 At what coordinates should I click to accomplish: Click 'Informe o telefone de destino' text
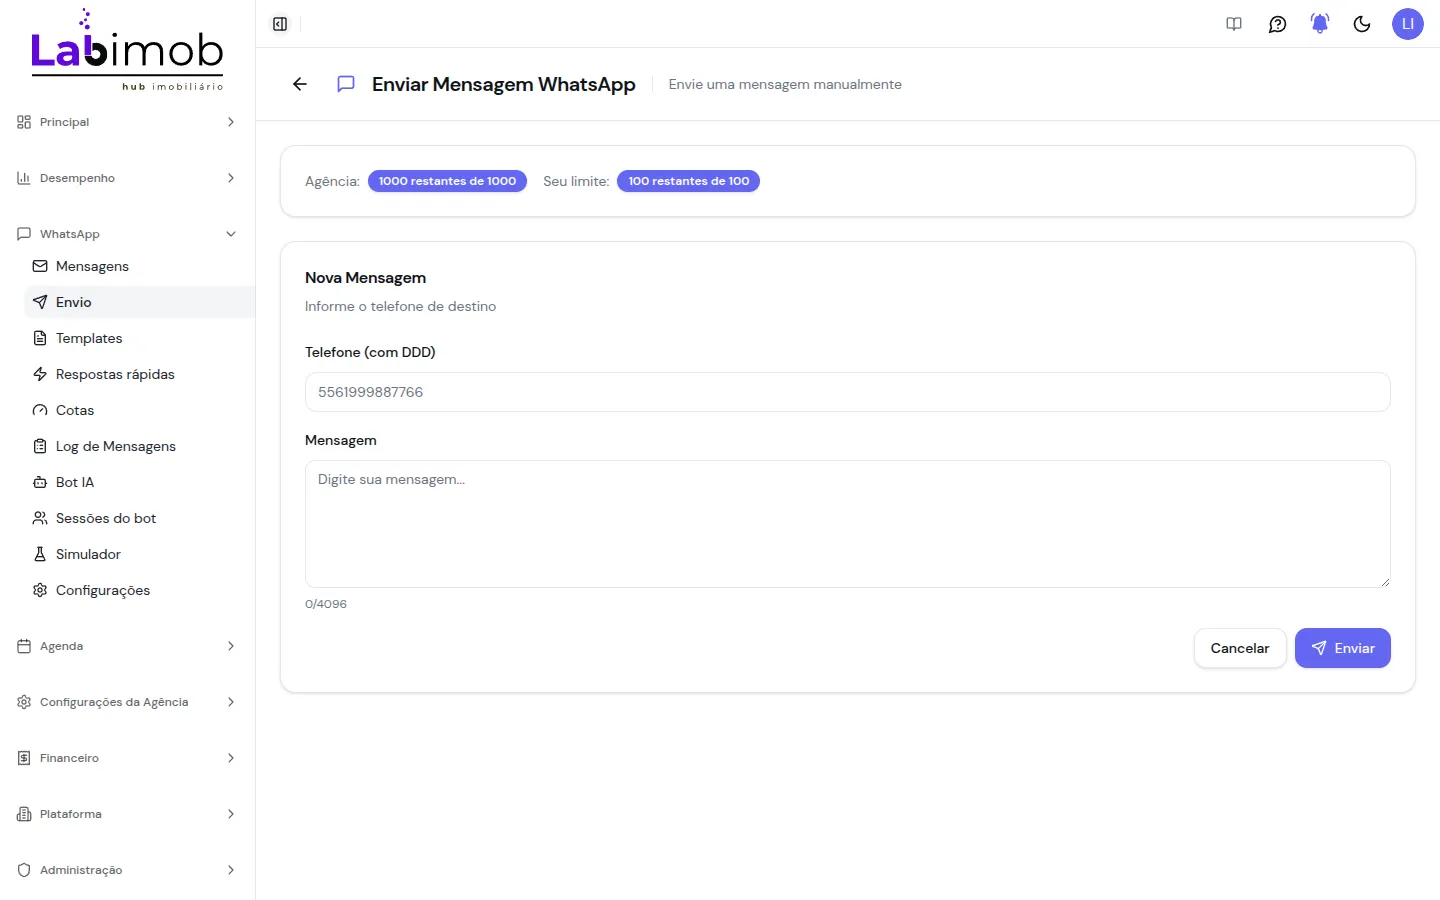(x=400, y=306)
